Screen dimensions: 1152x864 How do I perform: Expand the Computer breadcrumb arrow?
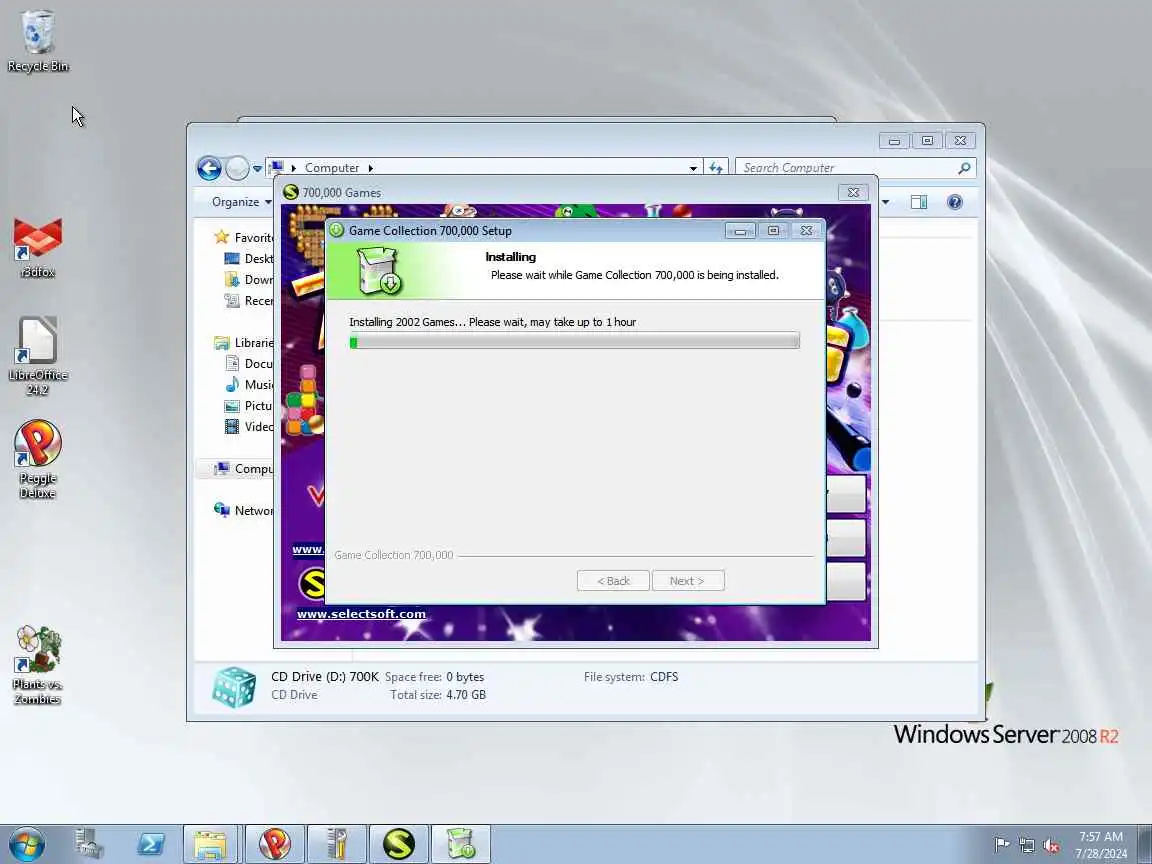point(370,168)
